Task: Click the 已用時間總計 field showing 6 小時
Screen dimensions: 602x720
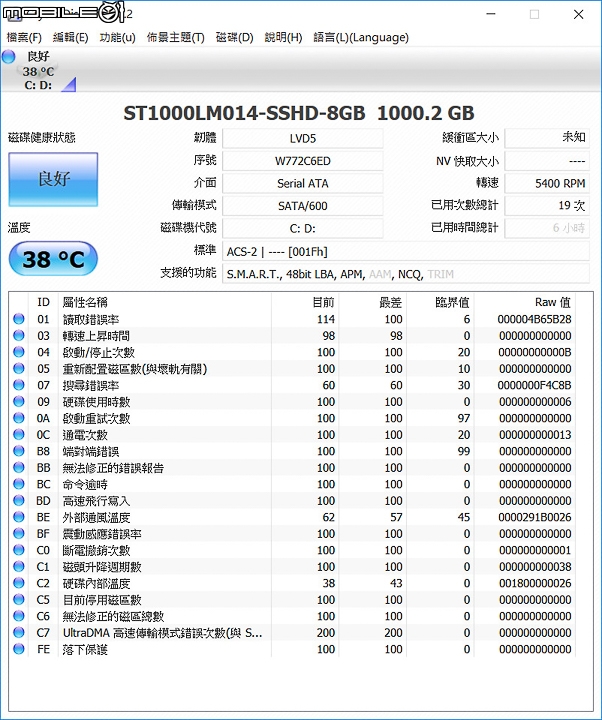Action: [x=547, y=228]
